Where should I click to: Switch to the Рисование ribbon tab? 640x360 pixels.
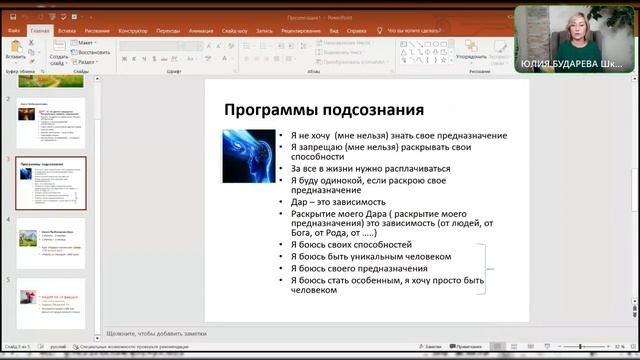97,31
